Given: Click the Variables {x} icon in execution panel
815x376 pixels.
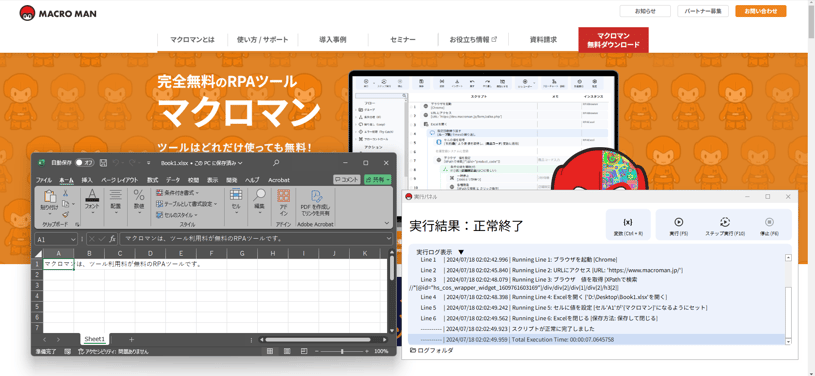Looking at the screenshot, I should point(628,222).
